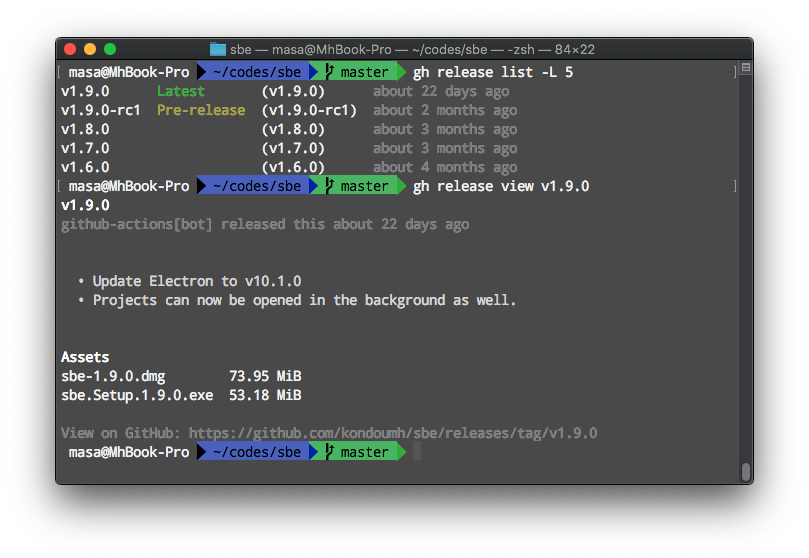The height and width of the screenshot is (558, 809).
Task: Click the '(v1.9.0-rc1)' tag name in parentheses
Action: click(x=309, y=110)
